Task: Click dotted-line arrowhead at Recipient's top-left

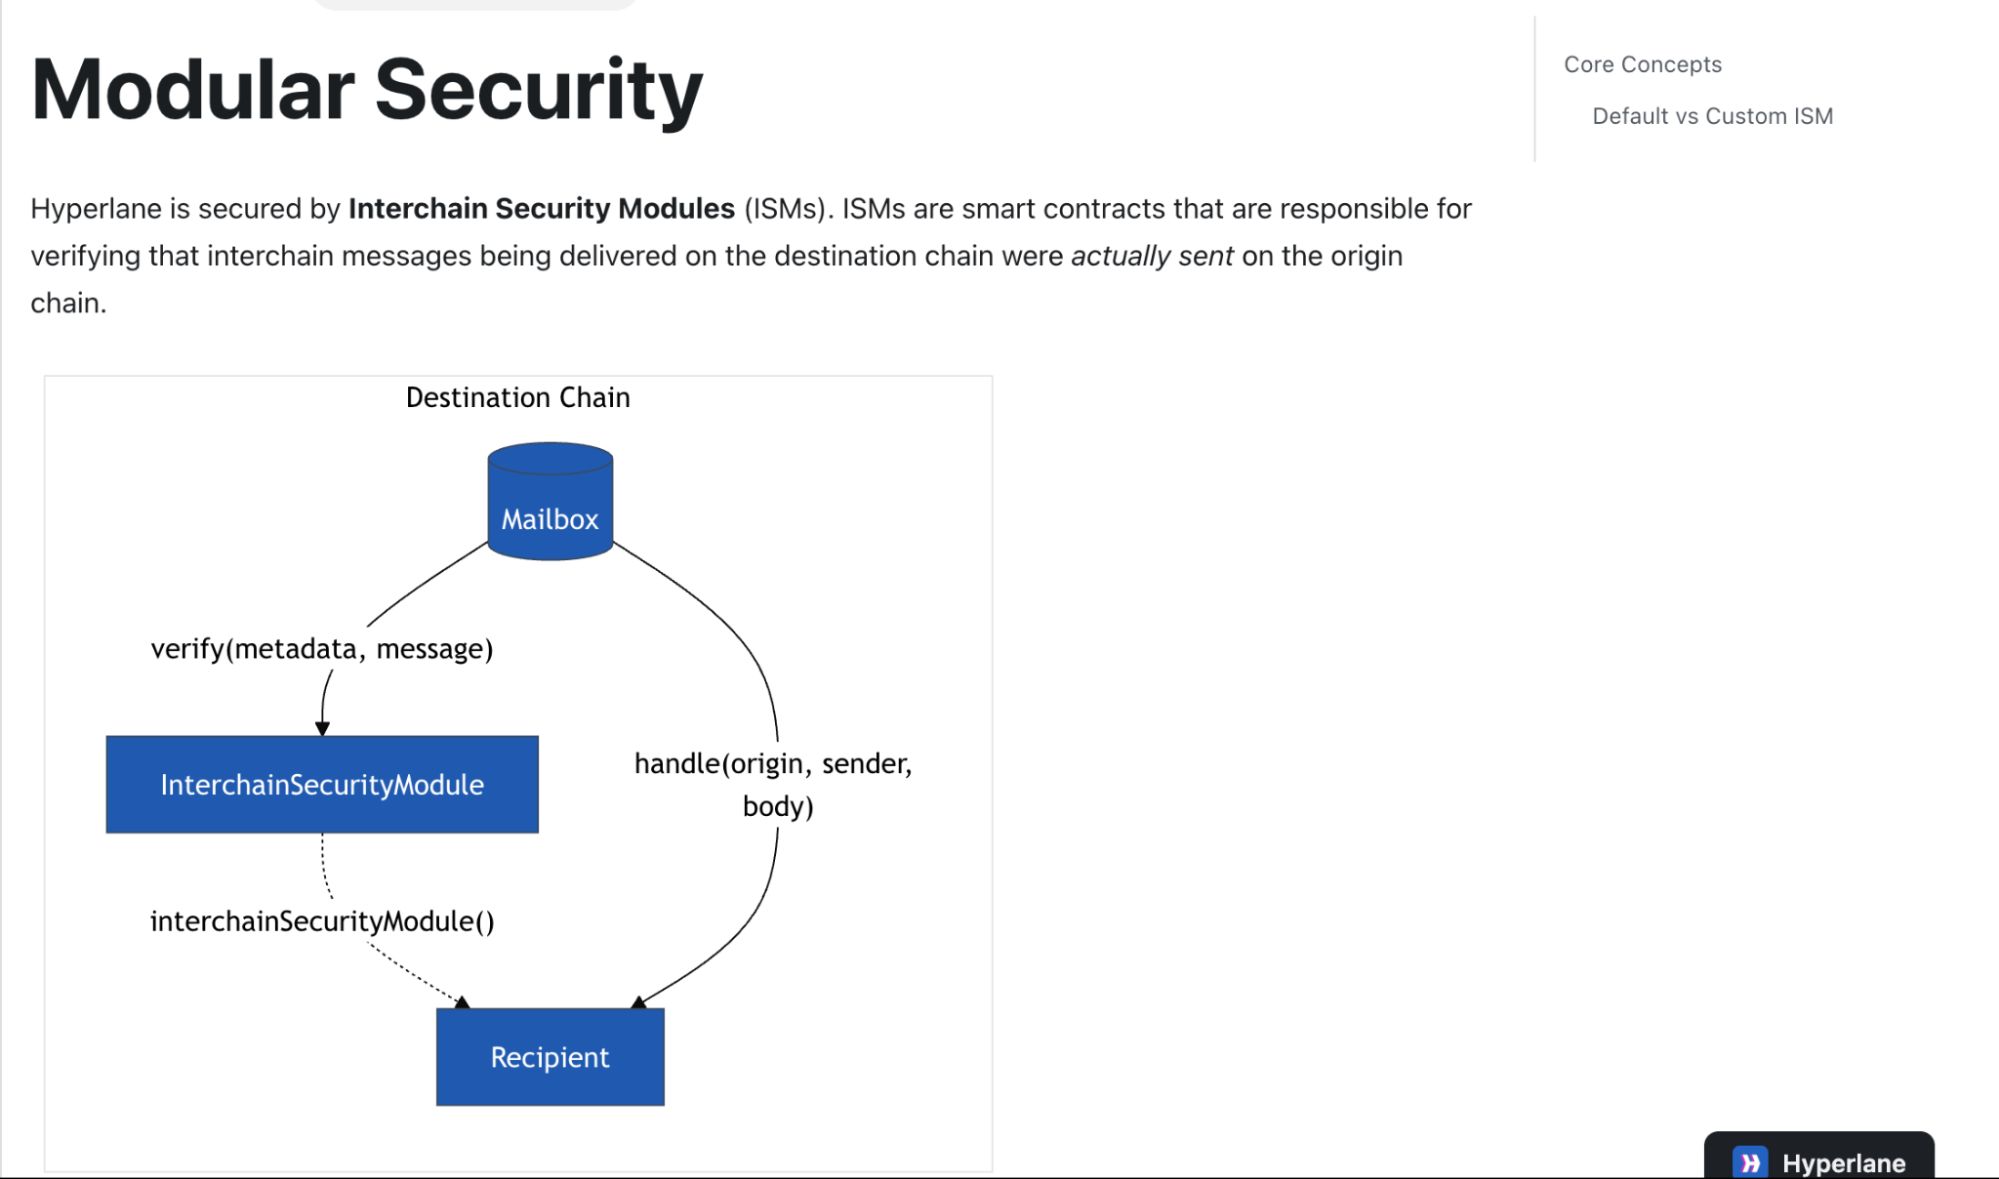Action: (x=462, y=1001)
